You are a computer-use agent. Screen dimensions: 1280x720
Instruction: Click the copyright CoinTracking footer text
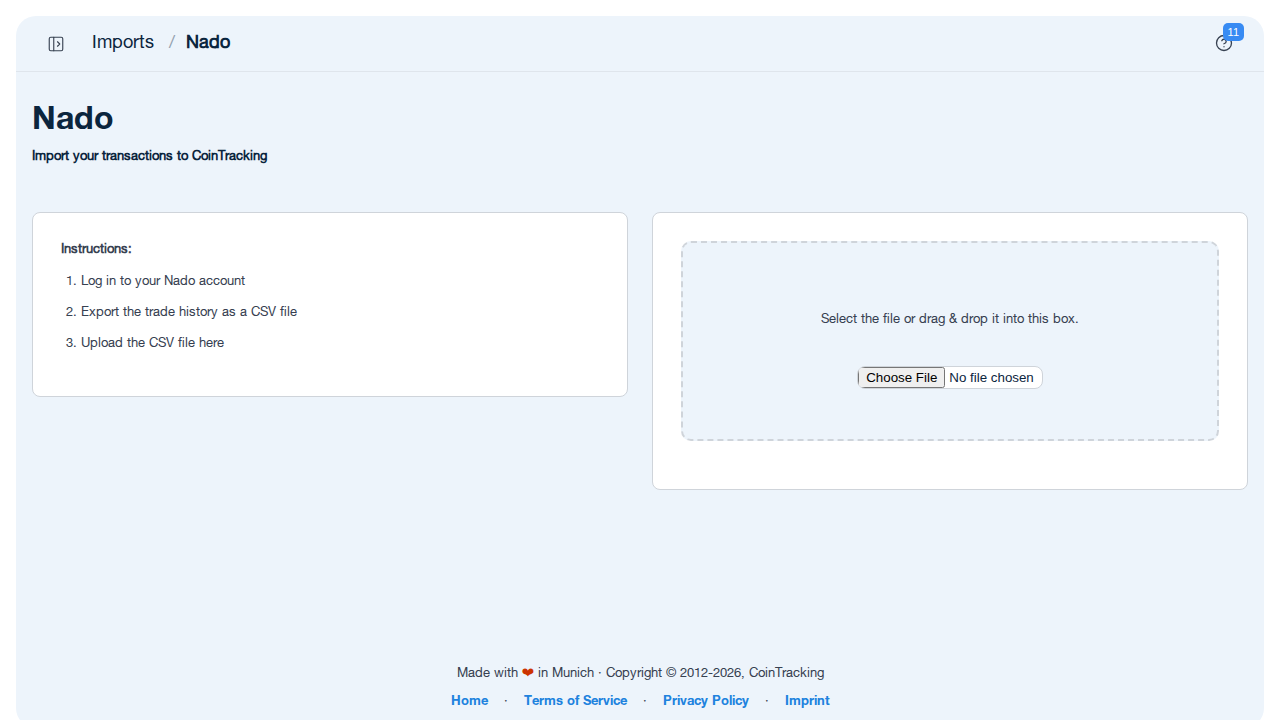tap(715, 672)
